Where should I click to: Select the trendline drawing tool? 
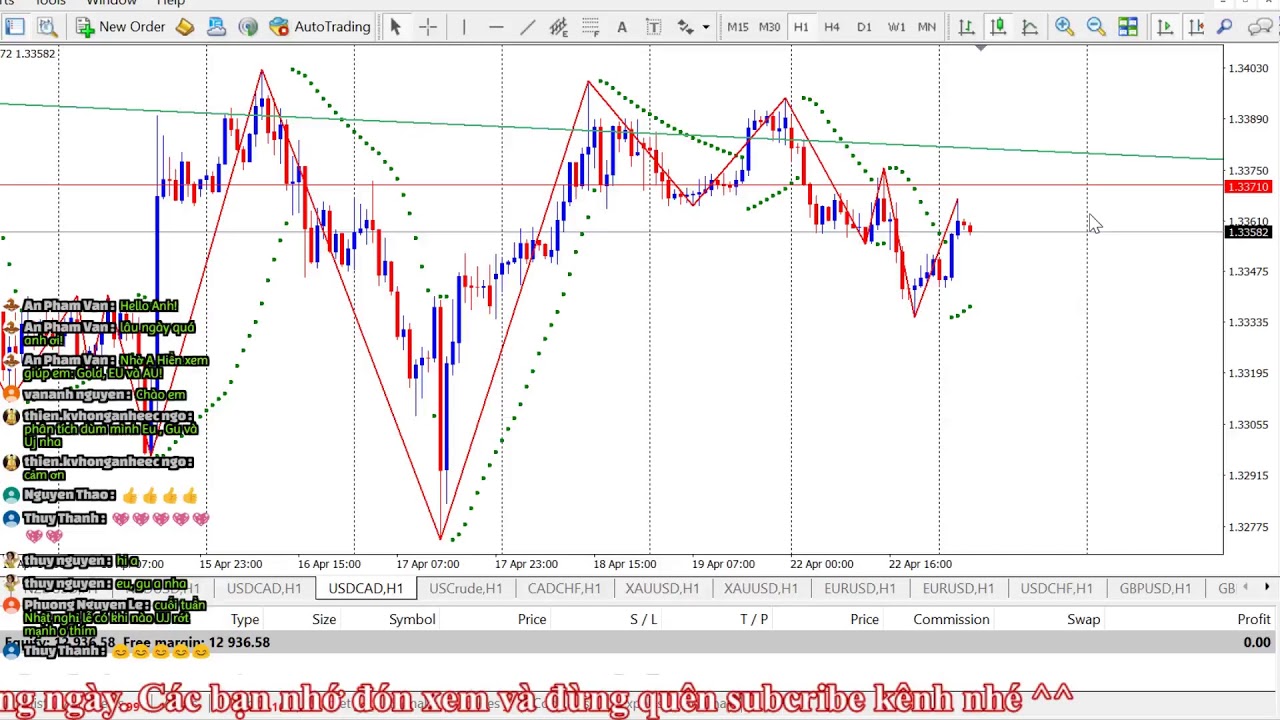(x=527, y=27)
